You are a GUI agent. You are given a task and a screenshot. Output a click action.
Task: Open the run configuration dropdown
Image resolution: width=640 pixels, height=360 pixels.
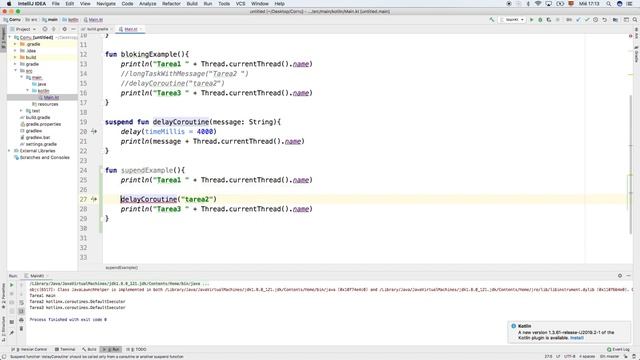tap(512, 20)
